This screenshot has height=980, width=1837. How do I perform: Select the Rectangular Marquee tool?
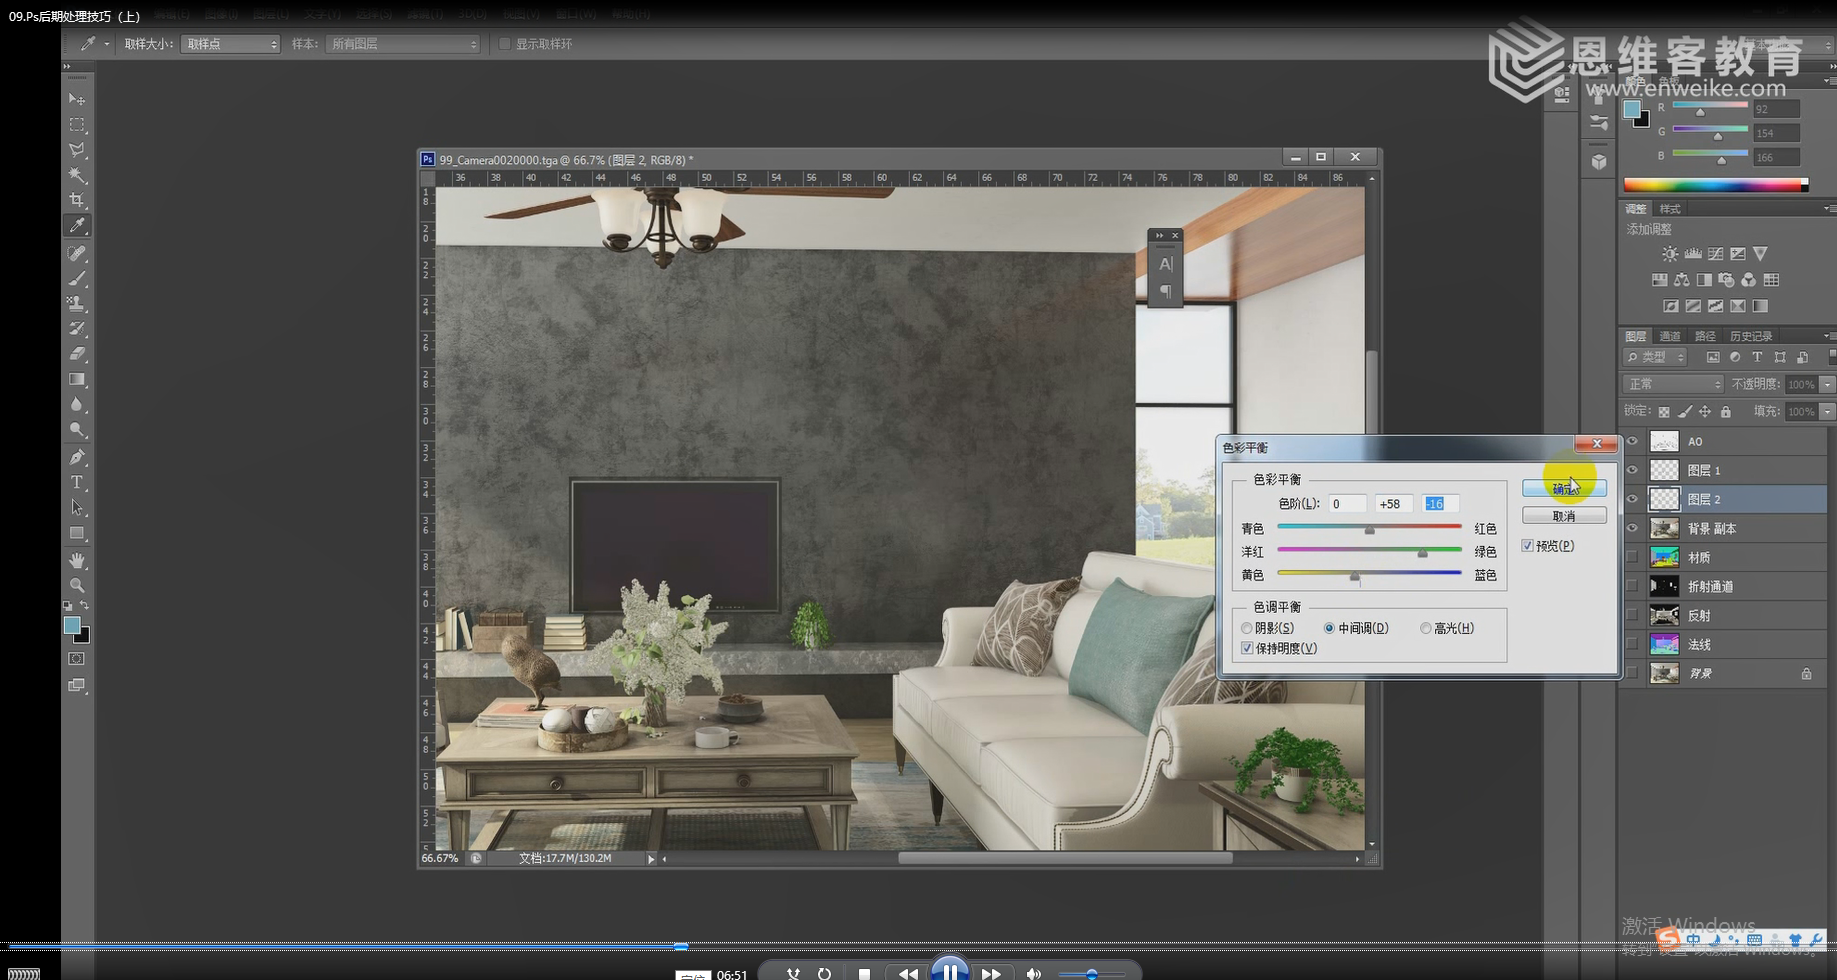coord(77,124)
